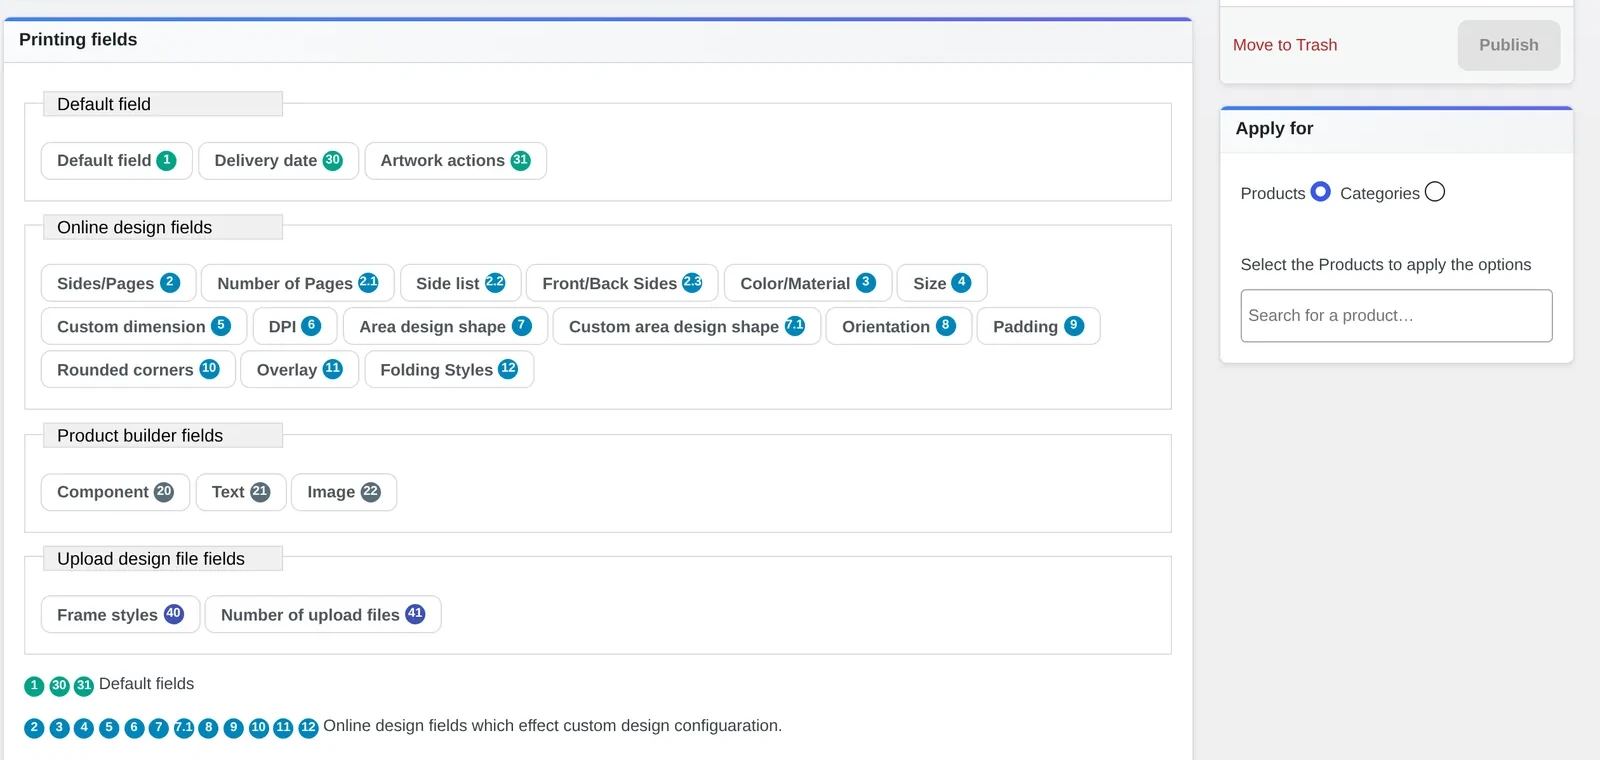
Task: Click the Publish button
Action: [x=1508, y=45]
